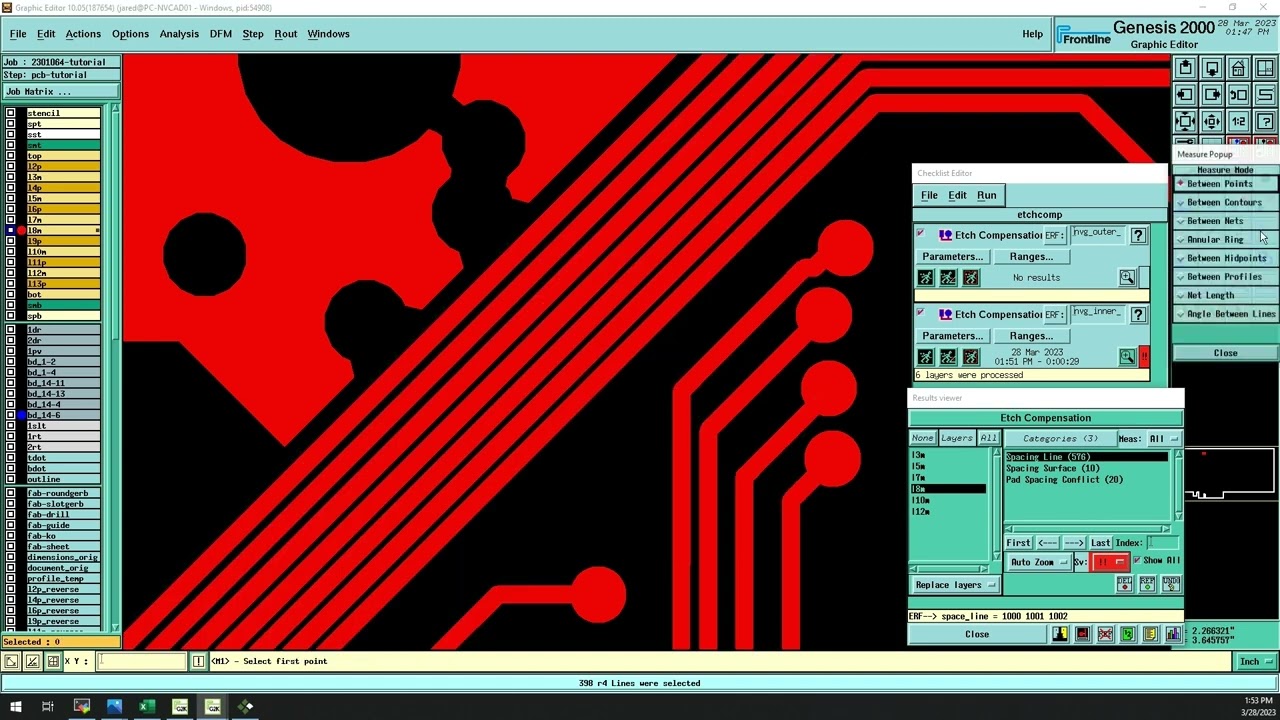Toggle display checkbox for 1dr layer
The width and height of the screenshot is (1280, 720).
pos(11,330)
